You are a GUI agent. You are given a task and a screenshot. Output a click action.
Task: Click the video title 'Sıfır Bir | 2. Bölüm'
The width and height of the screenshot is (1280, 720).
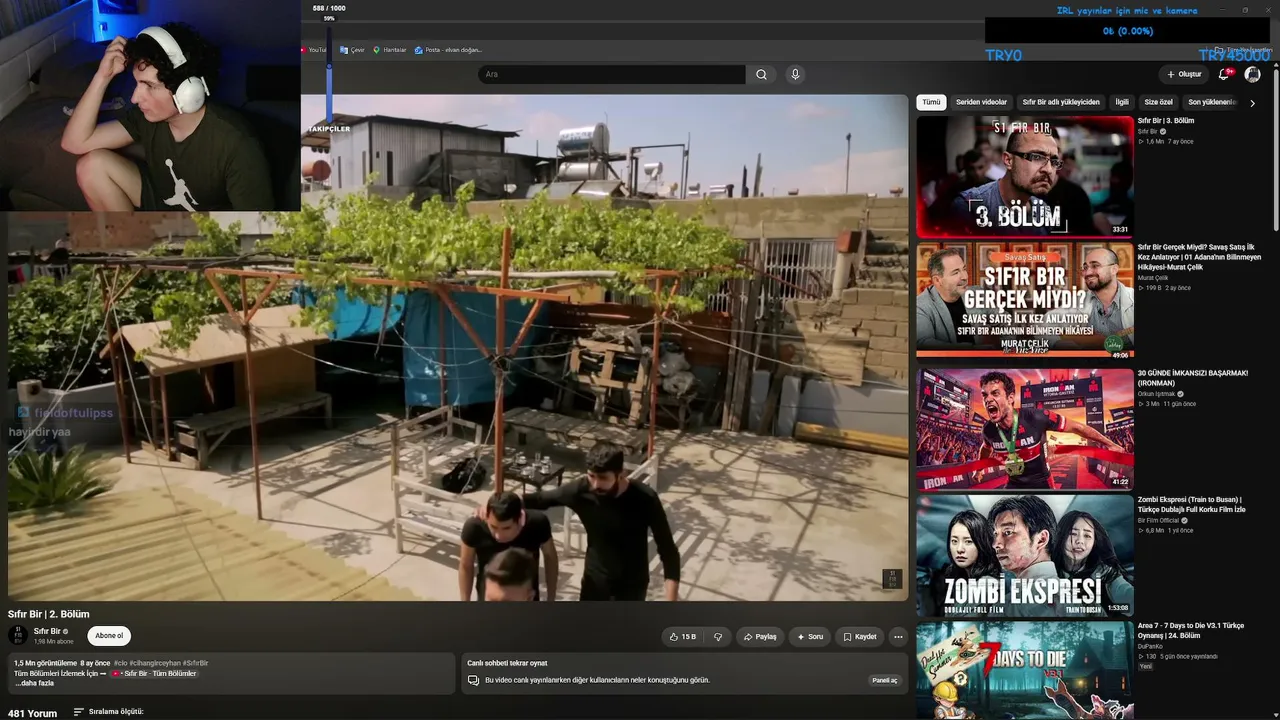(x=49, y=614)
